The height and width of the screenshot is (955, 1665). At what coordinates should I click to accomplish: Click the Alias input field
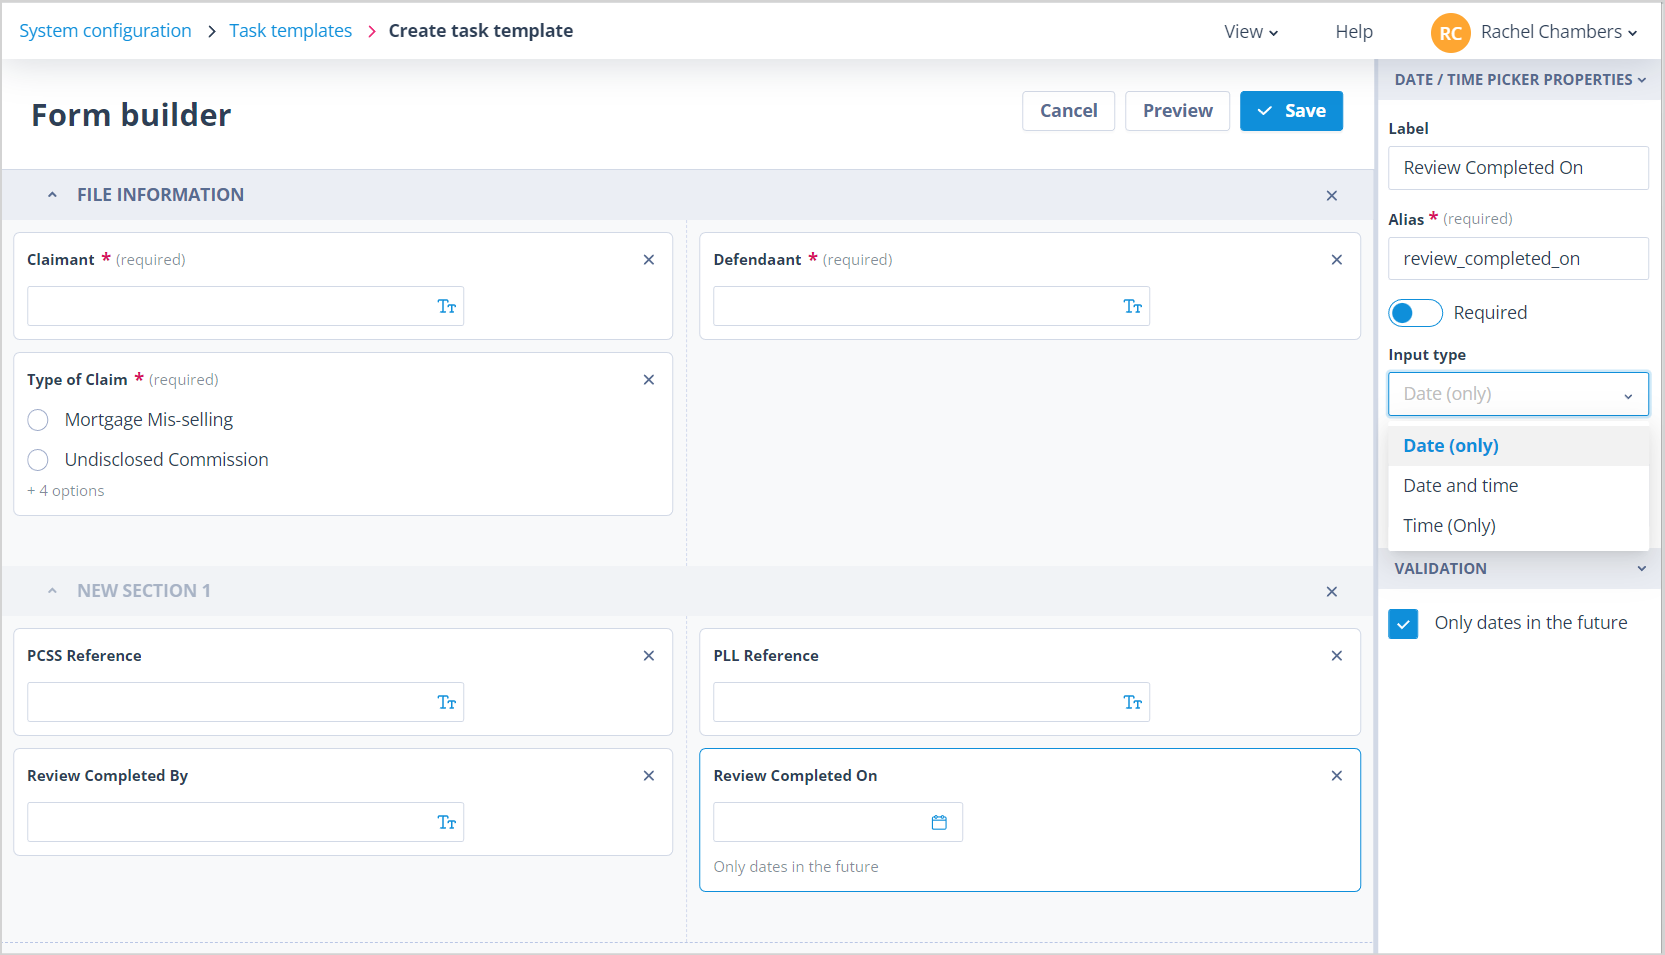pos(1518,259)
